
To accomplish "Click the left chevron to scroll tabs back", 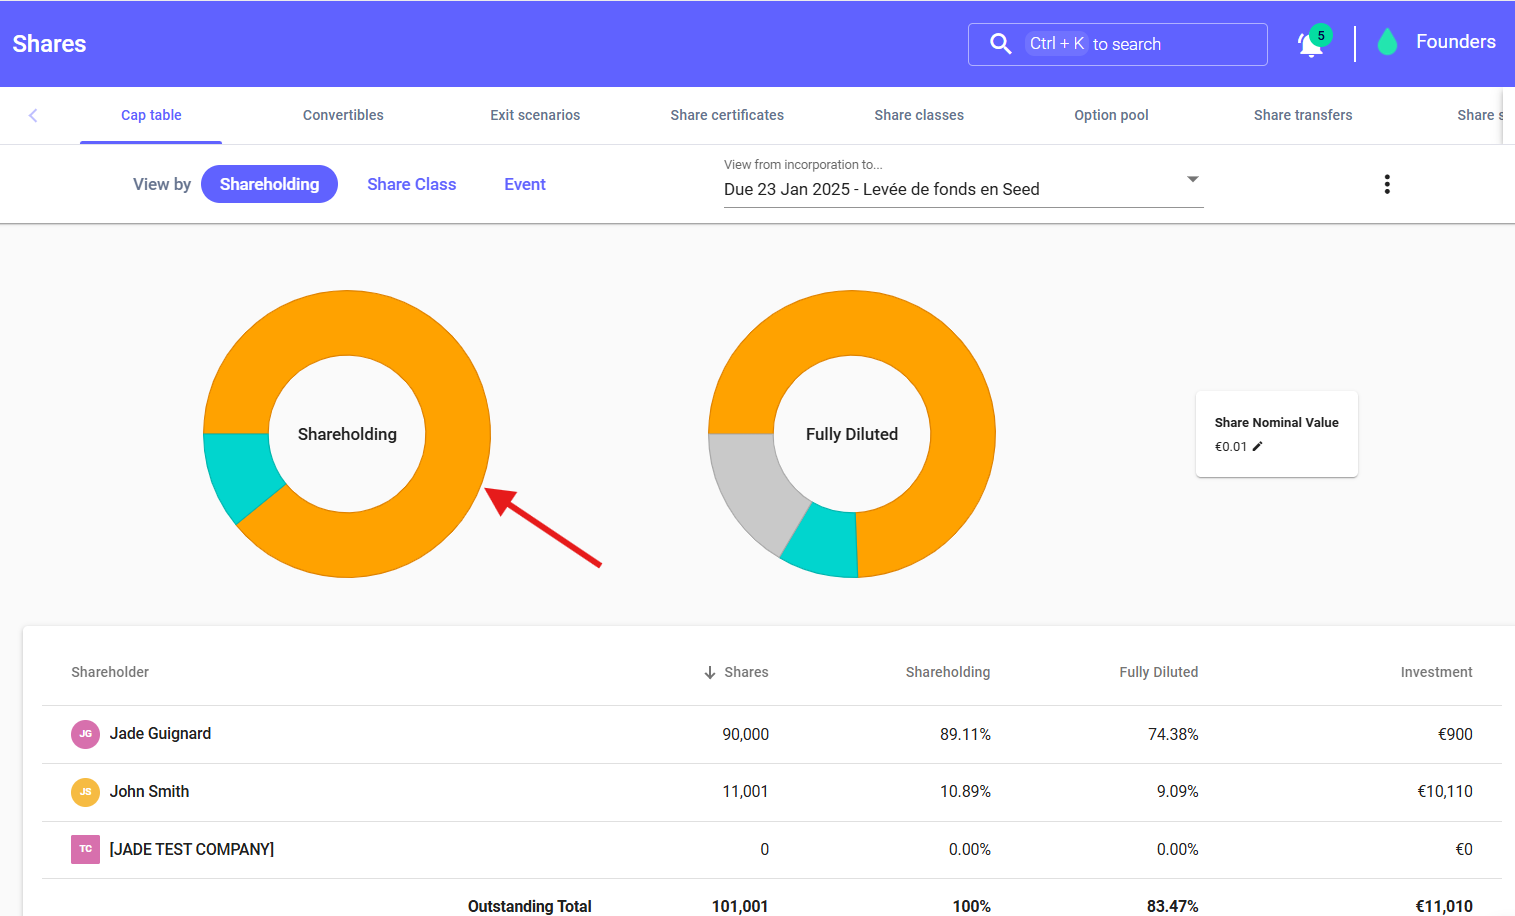I will pyautogui.click(x=33, y=116).
